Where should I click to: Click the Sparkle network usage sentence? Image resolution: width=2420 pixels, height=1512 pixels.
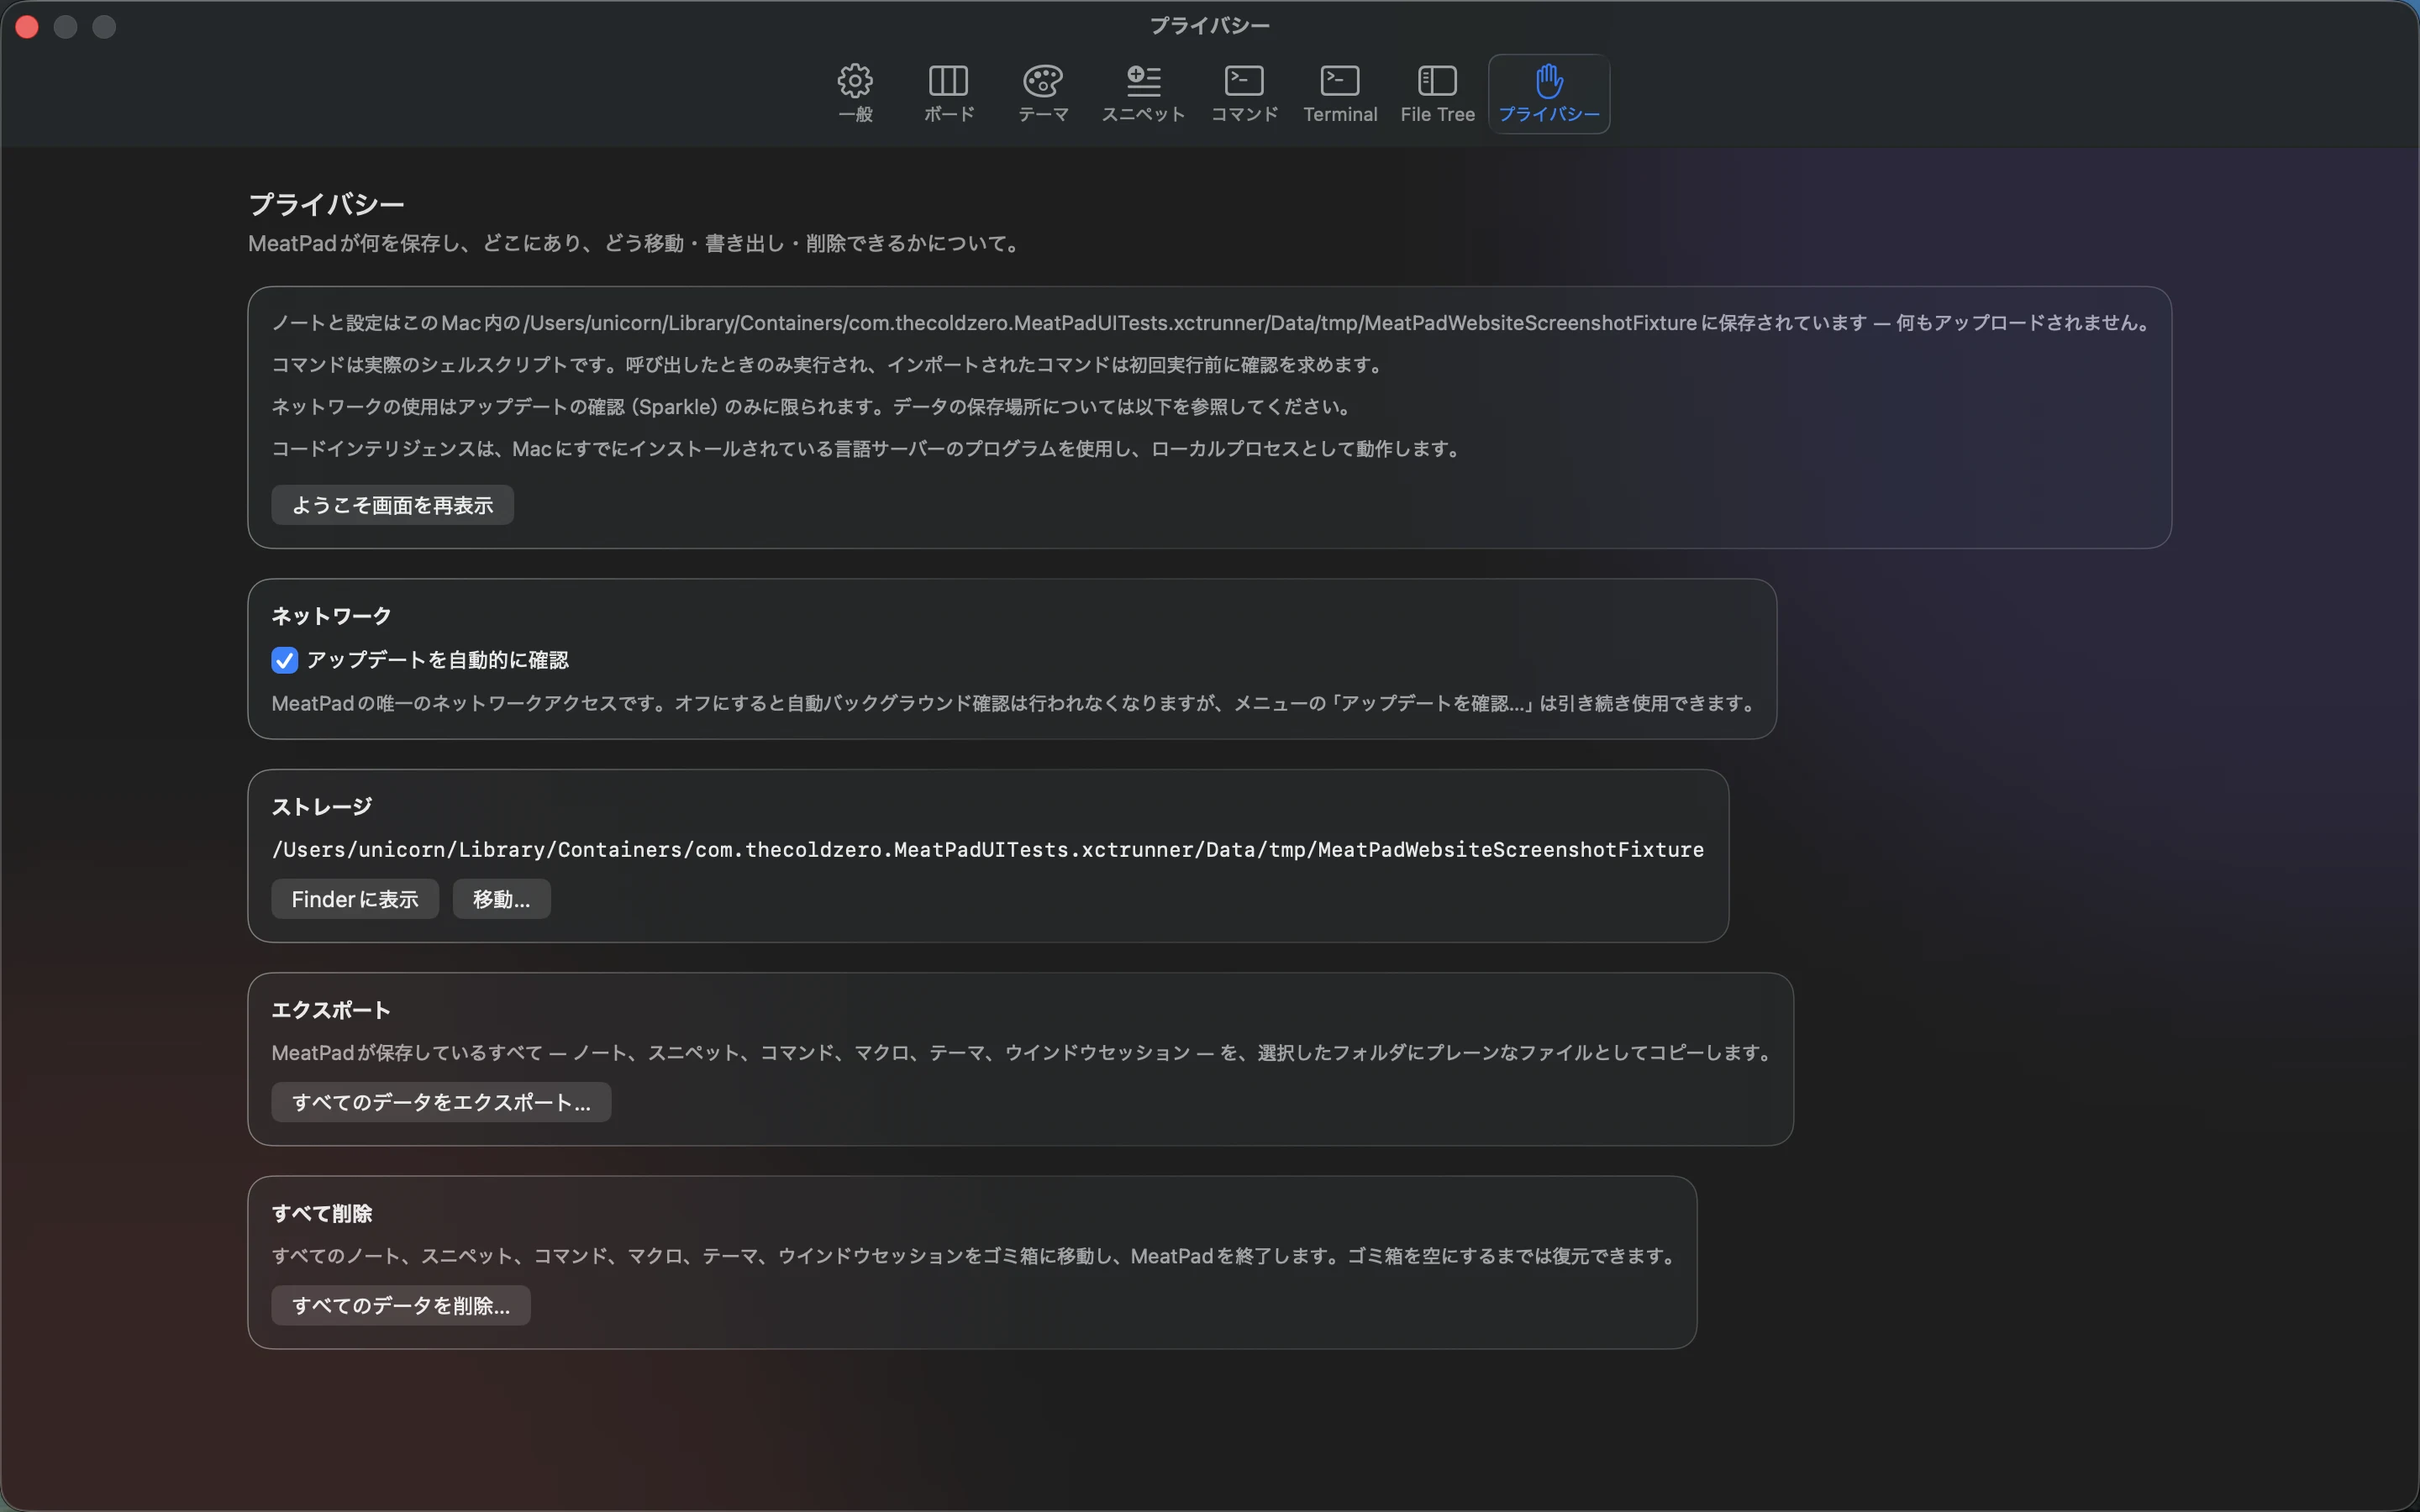tap(814, 406)
